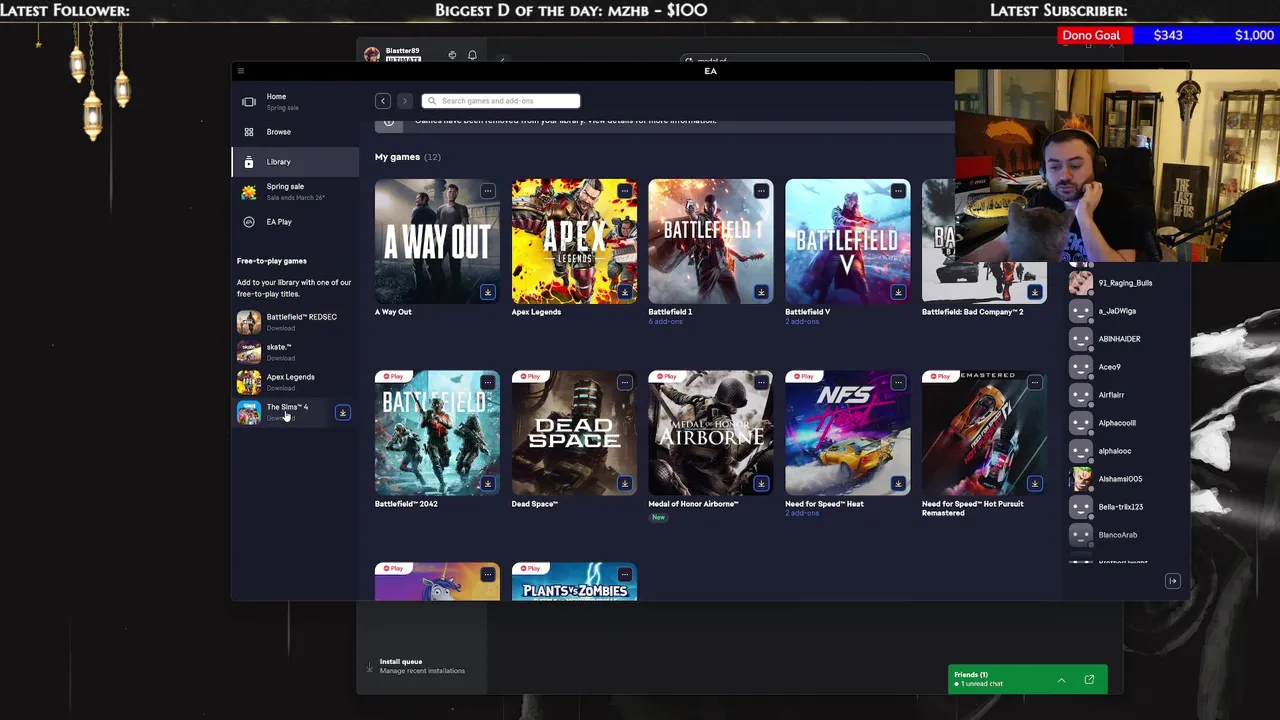Click the Search games and add-ons field
The image size is (1280, 720).
point(500,101)
